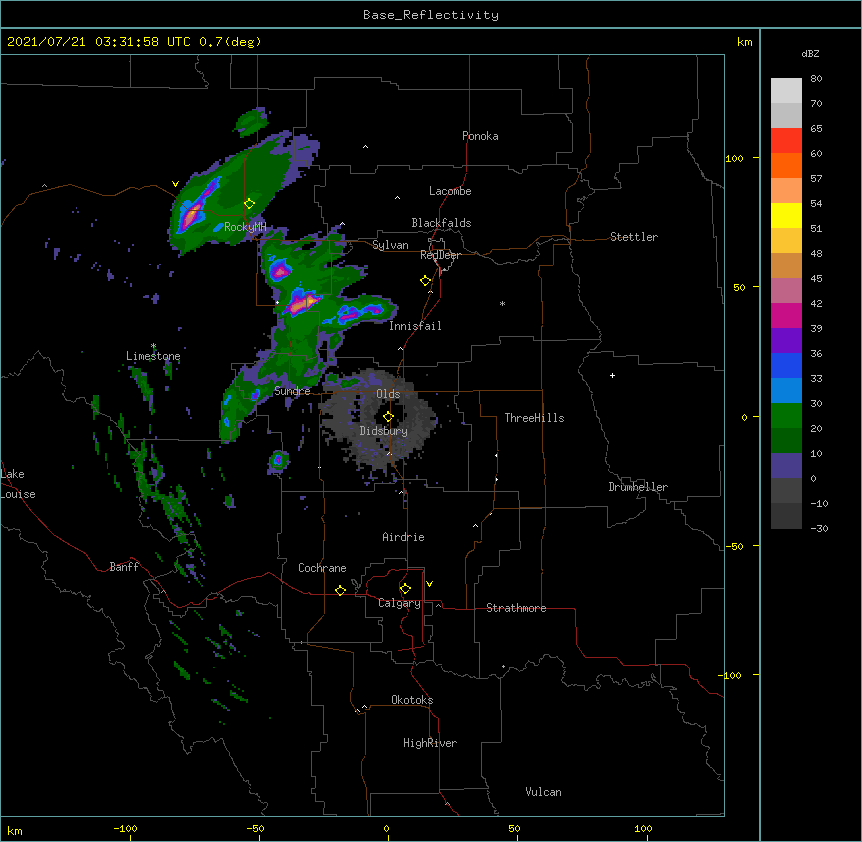862x842 pixels.
Task: Click the Strathmore label
Action: pyautogui.click(x=516, y=608)
